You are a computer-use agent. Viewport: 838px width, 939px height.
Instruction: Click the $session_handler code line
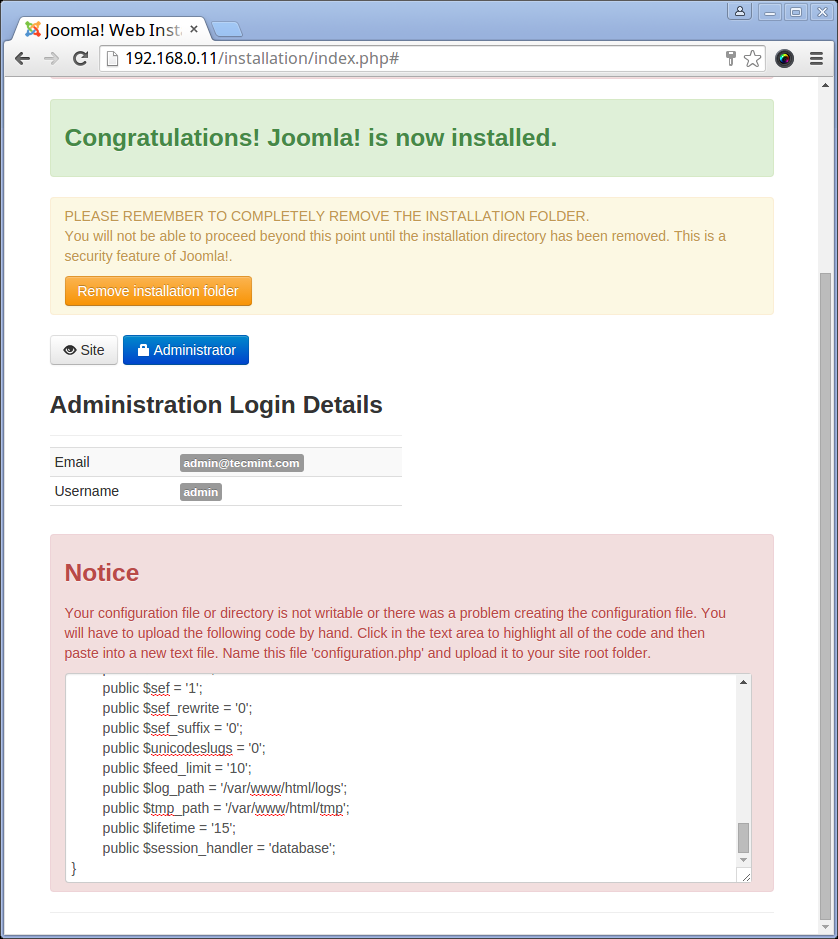(x=219, y=848)
